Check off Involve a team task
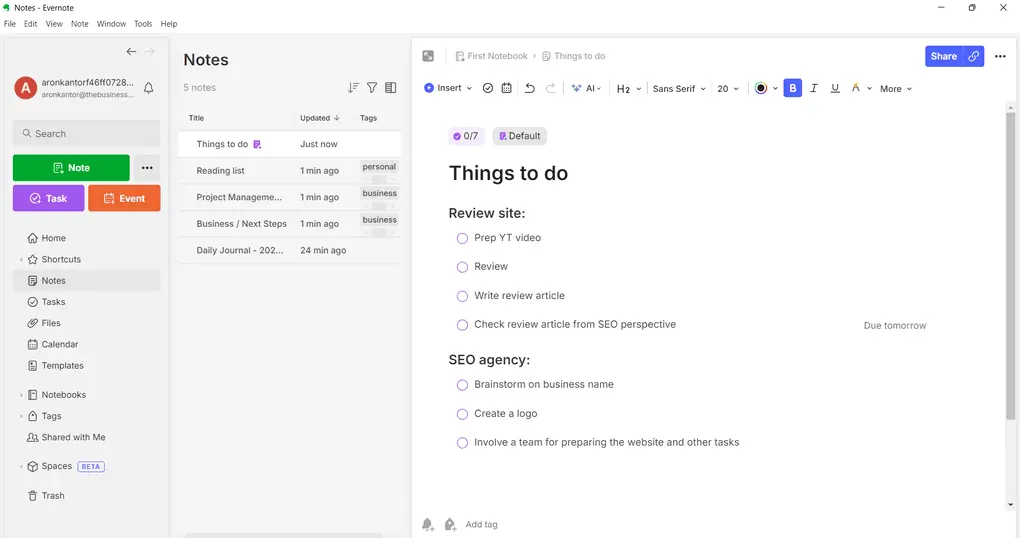Screen dimensions: 1020x538 click(462, 443)
